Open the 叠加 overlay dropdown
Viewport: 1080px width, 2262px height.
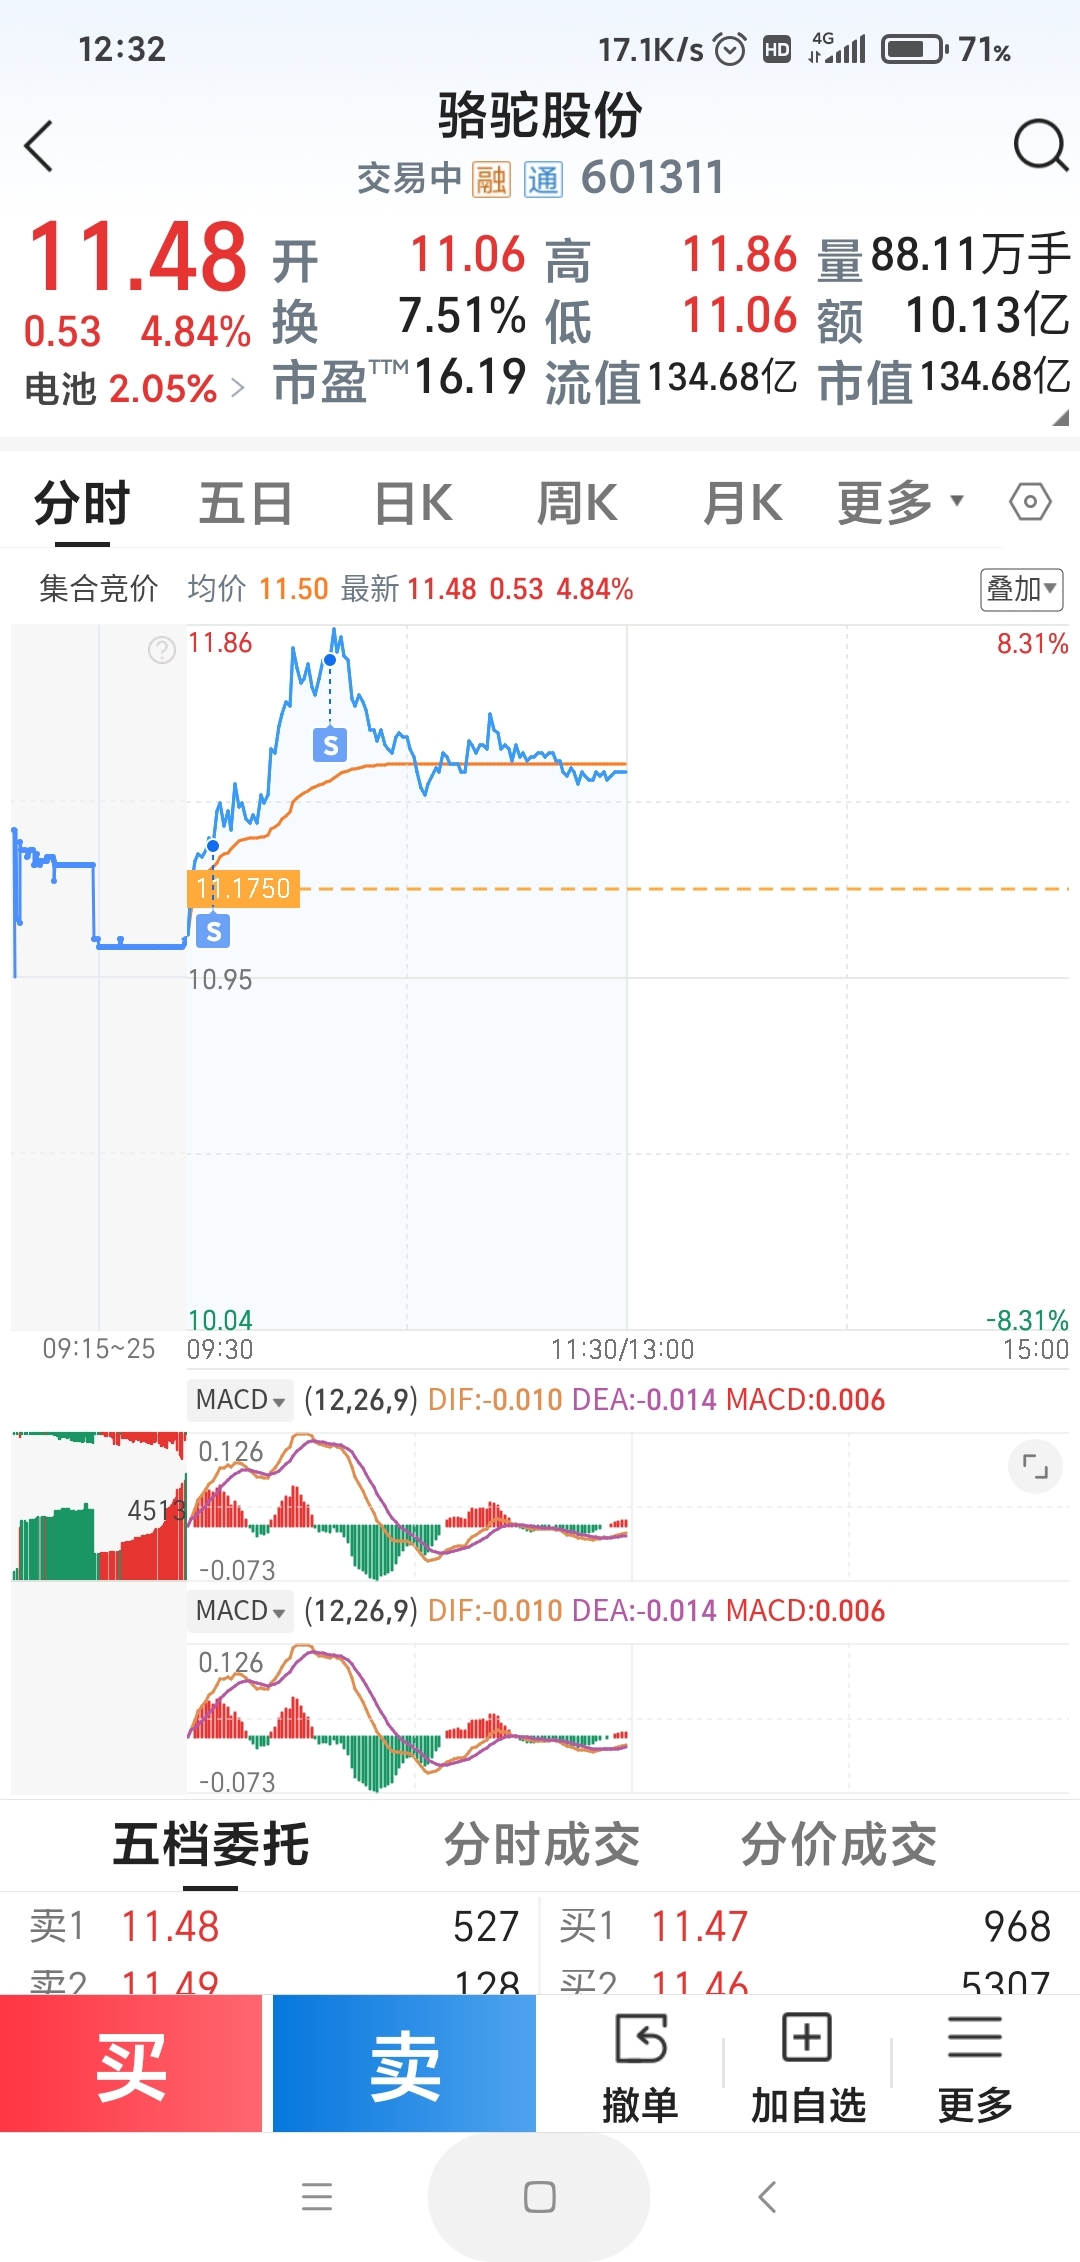click(1021, 589)
